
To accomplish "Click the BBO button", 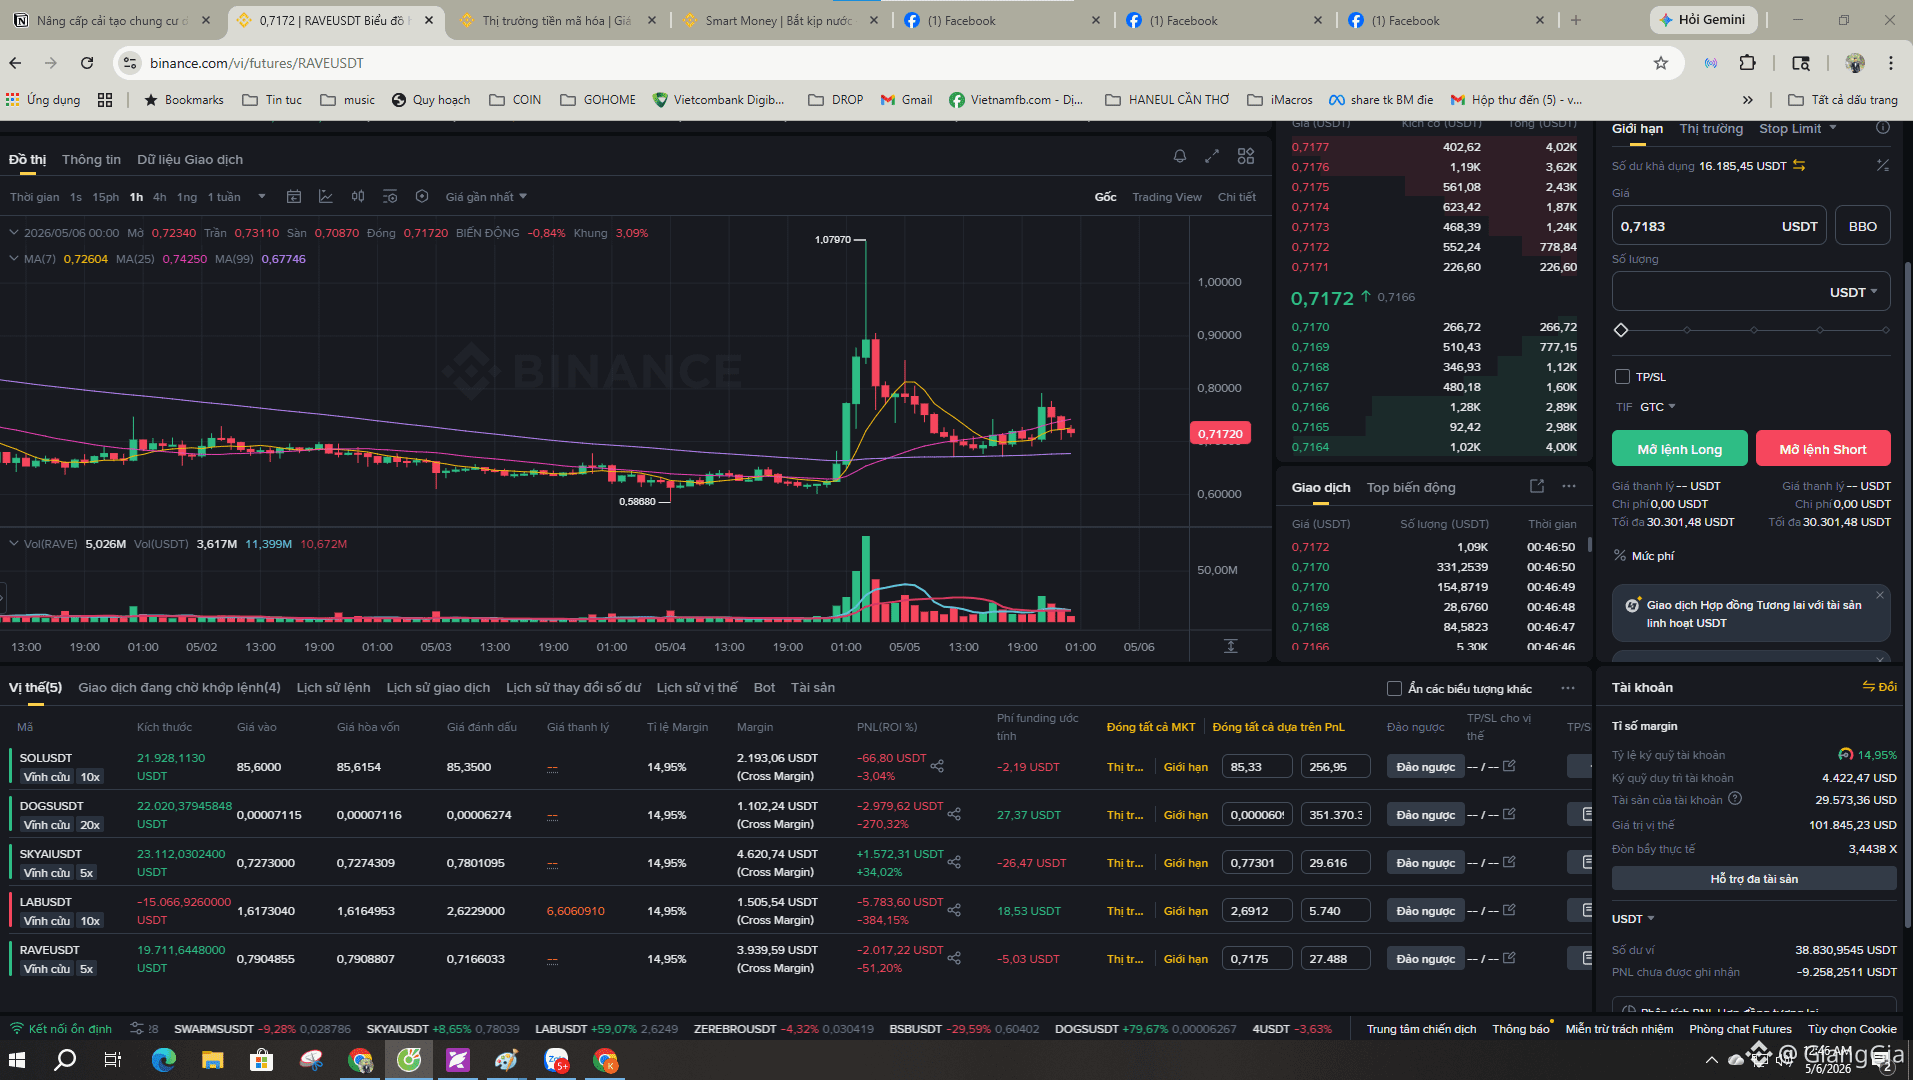I will point(1863,226).
